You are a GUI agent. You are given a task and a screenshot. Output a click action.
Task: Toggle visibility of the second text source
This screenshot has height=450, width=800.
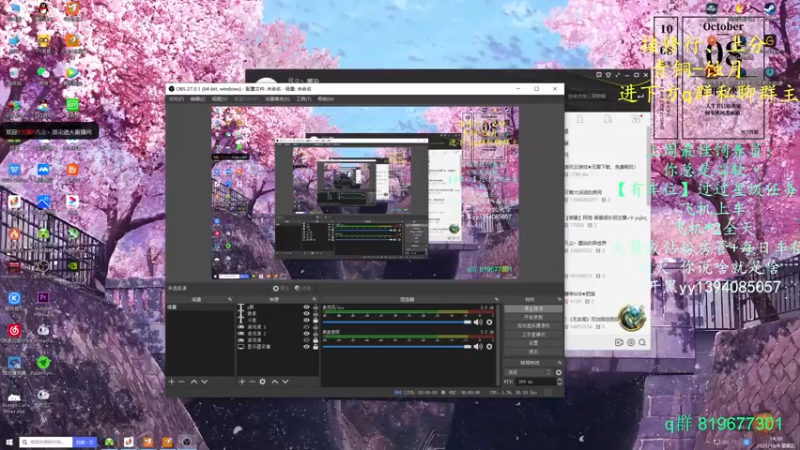306,314
